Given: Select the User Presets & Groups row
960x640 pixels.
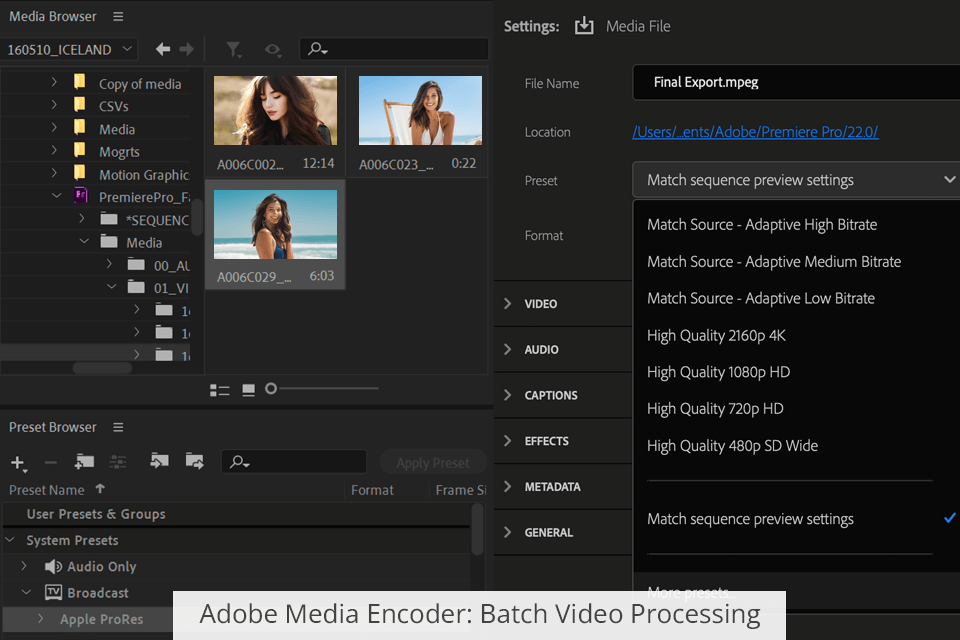Looking at the screenshot, I should [238, 514].
